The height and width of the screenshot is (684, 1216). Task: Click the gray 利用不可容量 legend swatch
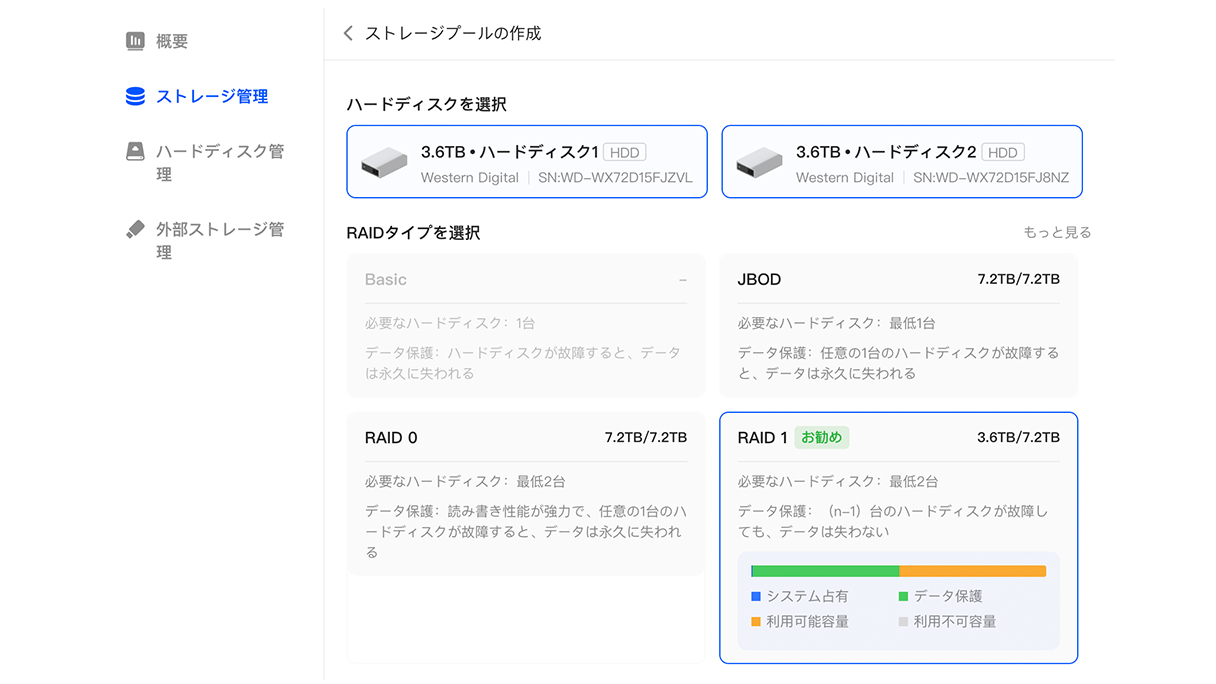pos(903,622)
